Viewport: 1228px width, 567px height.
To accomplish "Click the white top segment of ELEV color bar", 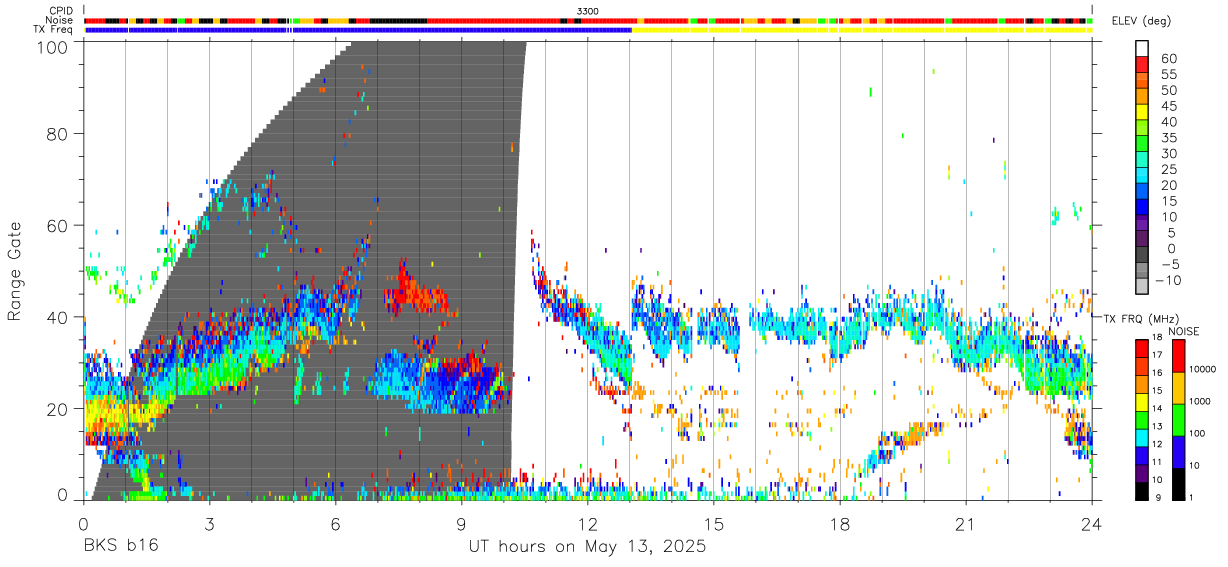I will (1142, 47).
